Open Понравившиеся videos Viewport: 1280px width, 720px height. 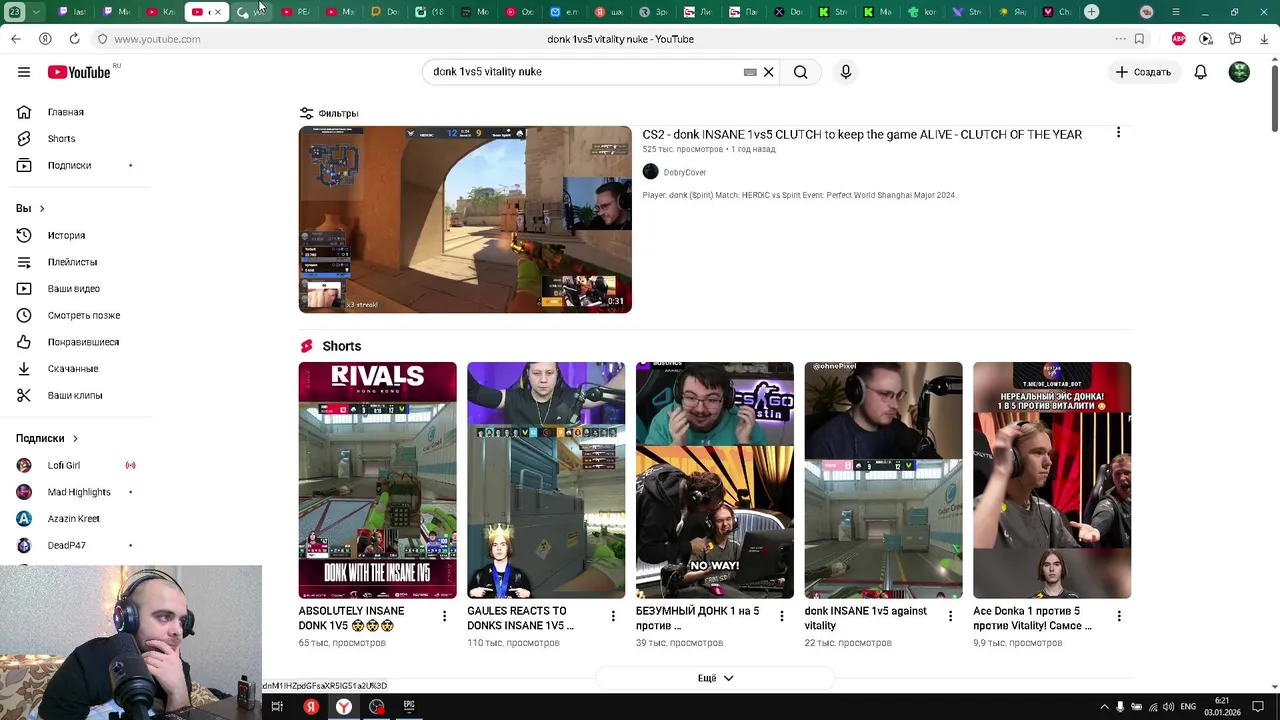83,342
